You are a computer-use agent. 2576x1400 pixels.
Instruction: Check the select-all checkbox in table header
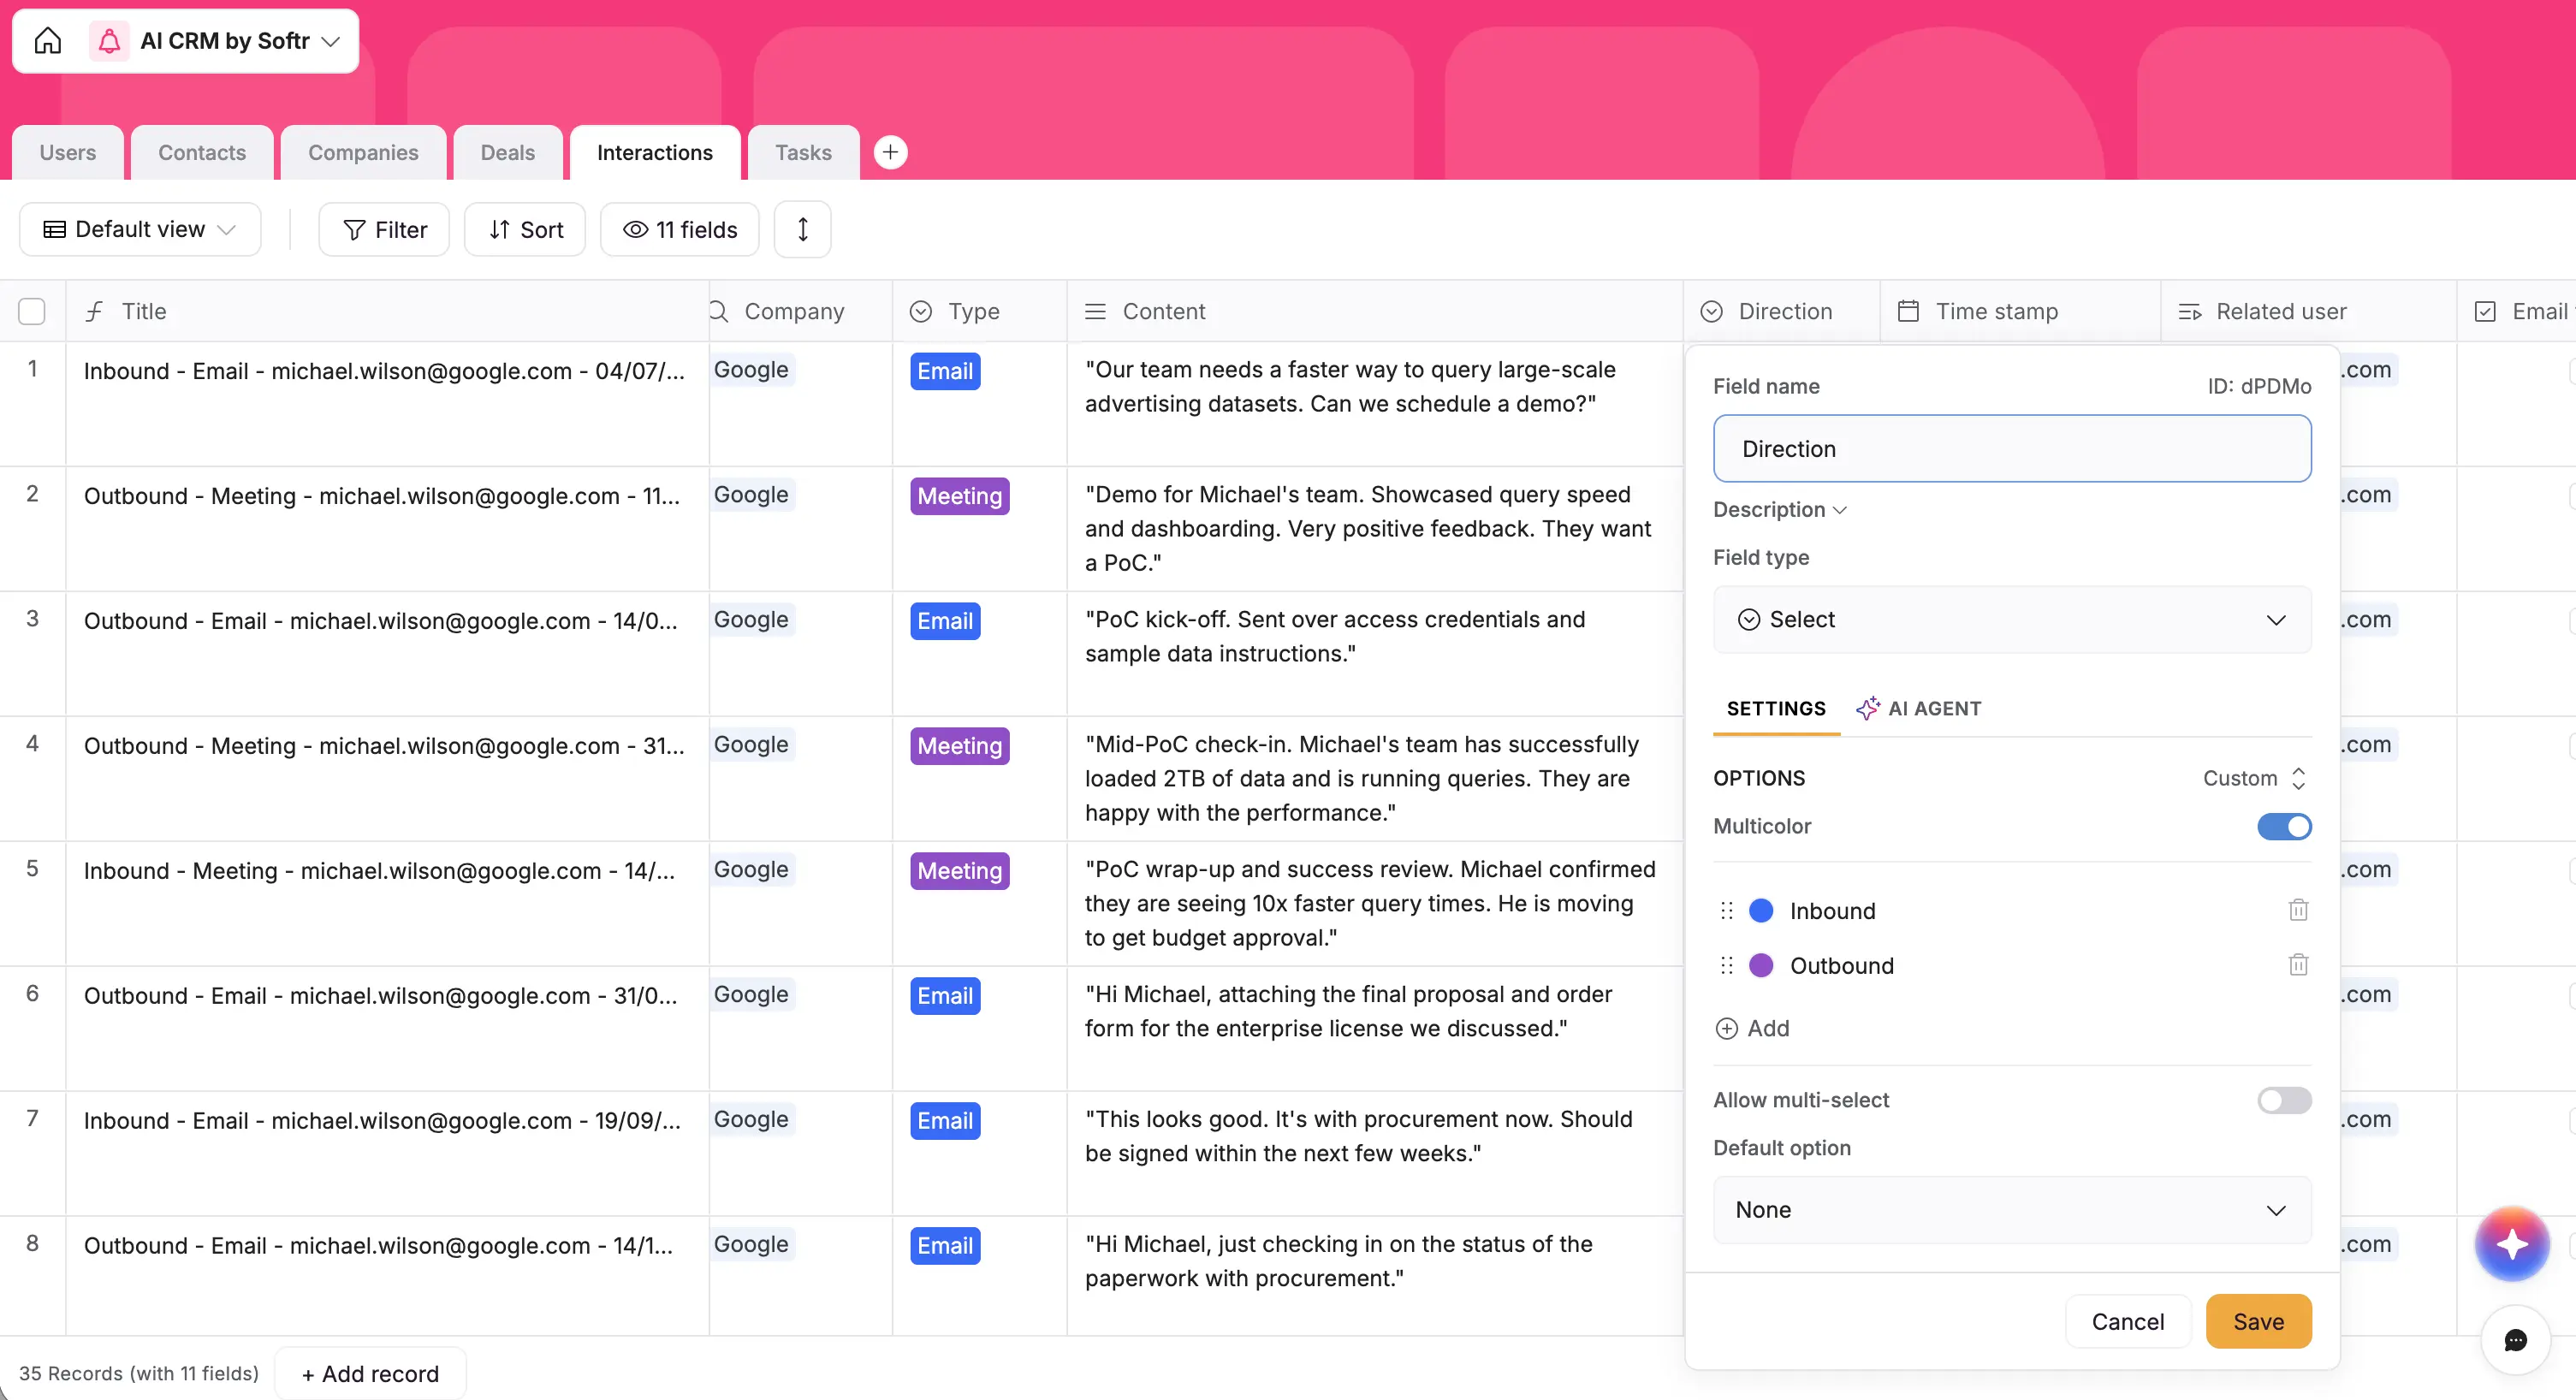(31, 311)
